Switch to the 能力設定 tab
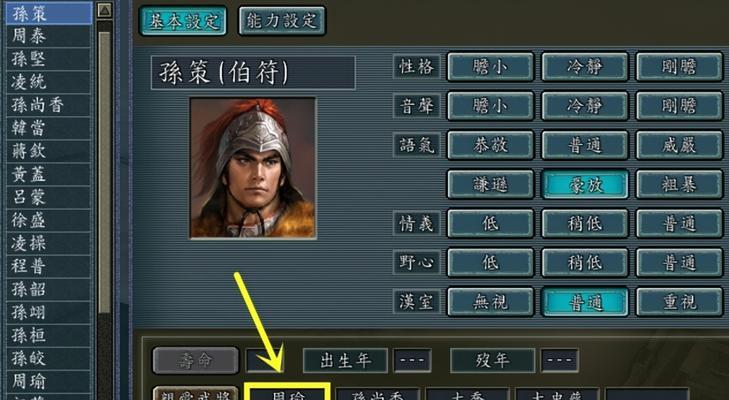 click(x=282, y=21)
